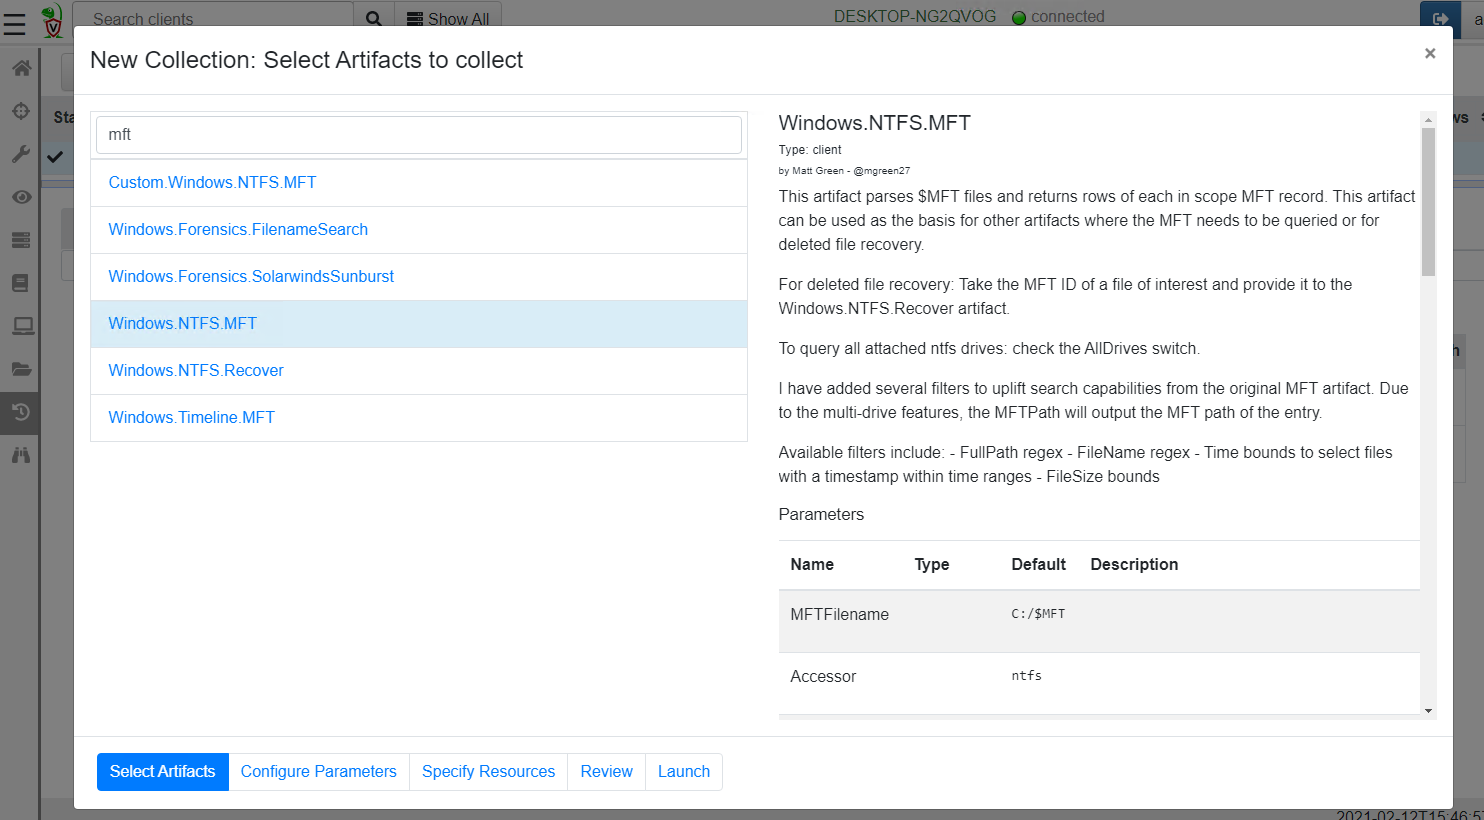Click the magnifier search clients button
Image resolution: width=1484 pixels, height=820 pixels.
[374, 18]
